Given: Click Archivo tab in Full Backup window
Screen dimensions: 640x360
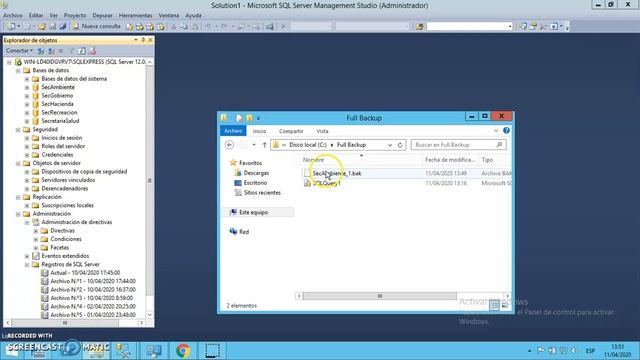Looking at the screenshot, I should pos(233,131).
